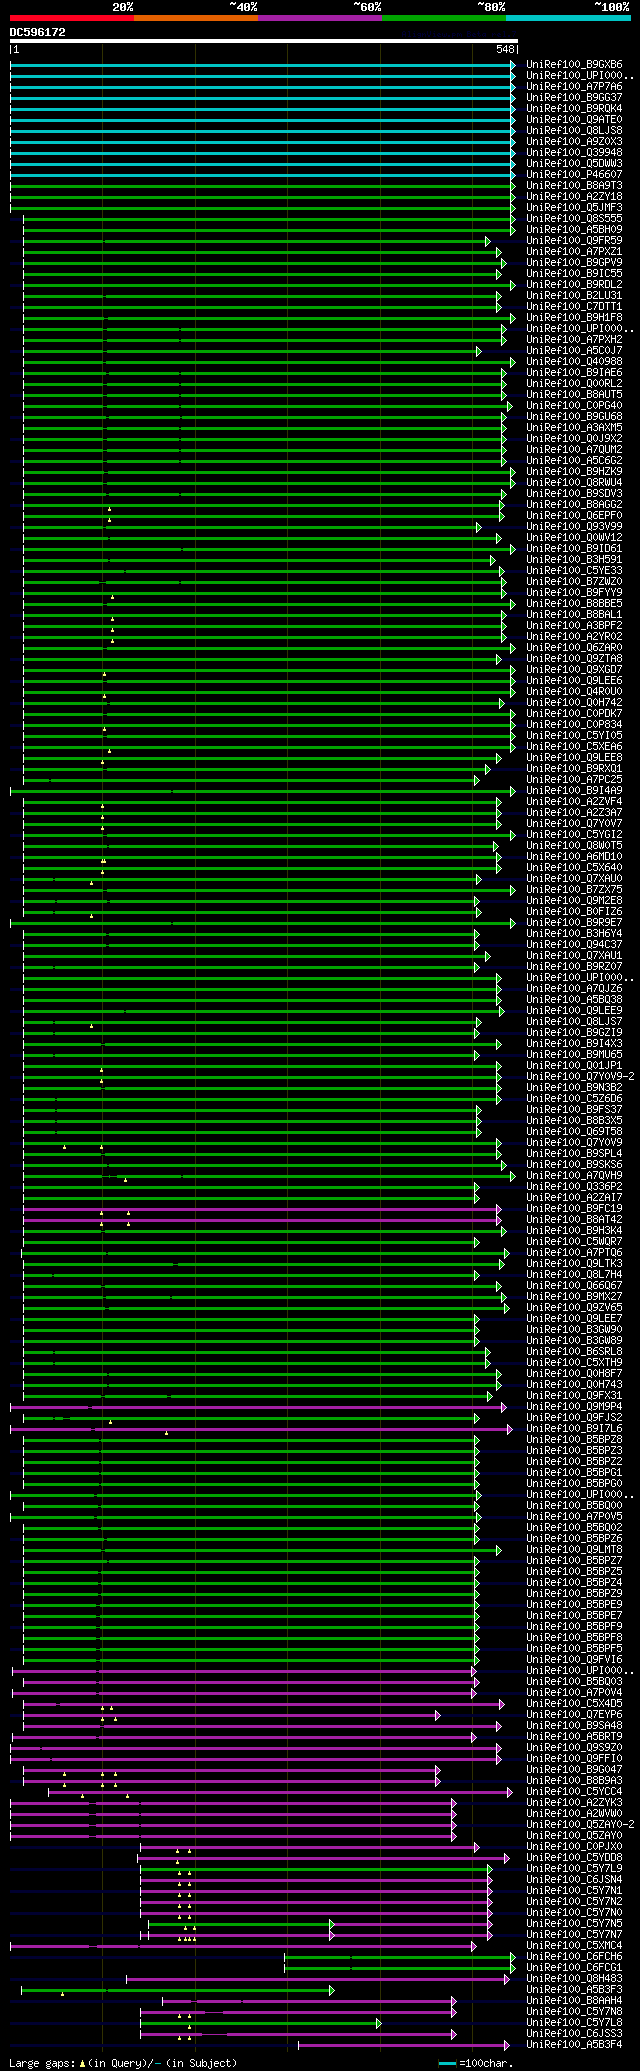Click hit label UniRef100_A2ZY18
640x2071 pixels.
[x=574, y=197]
